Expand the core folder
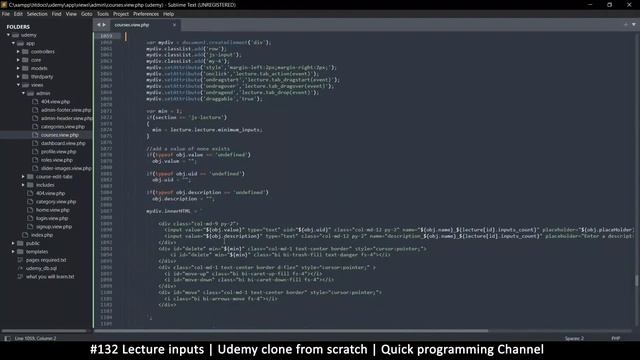The height and width of the screenshot is (360, 640). click(x=18, y=60)
